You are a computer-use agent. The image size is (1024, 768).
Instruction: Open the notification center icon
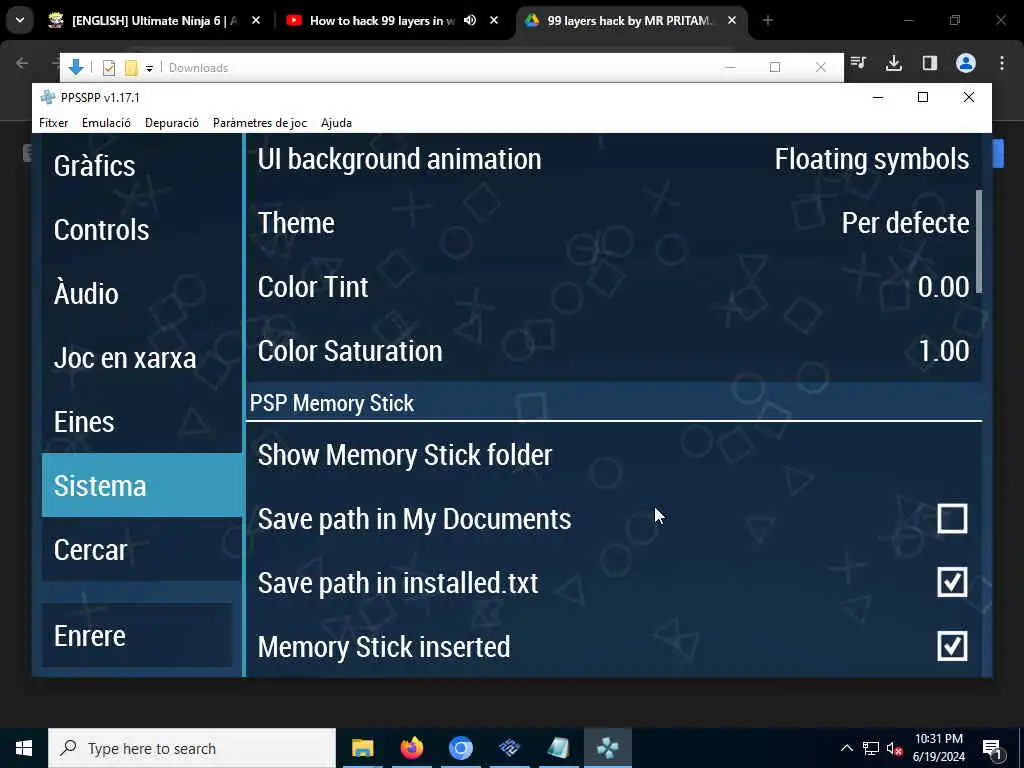[993, 748]
